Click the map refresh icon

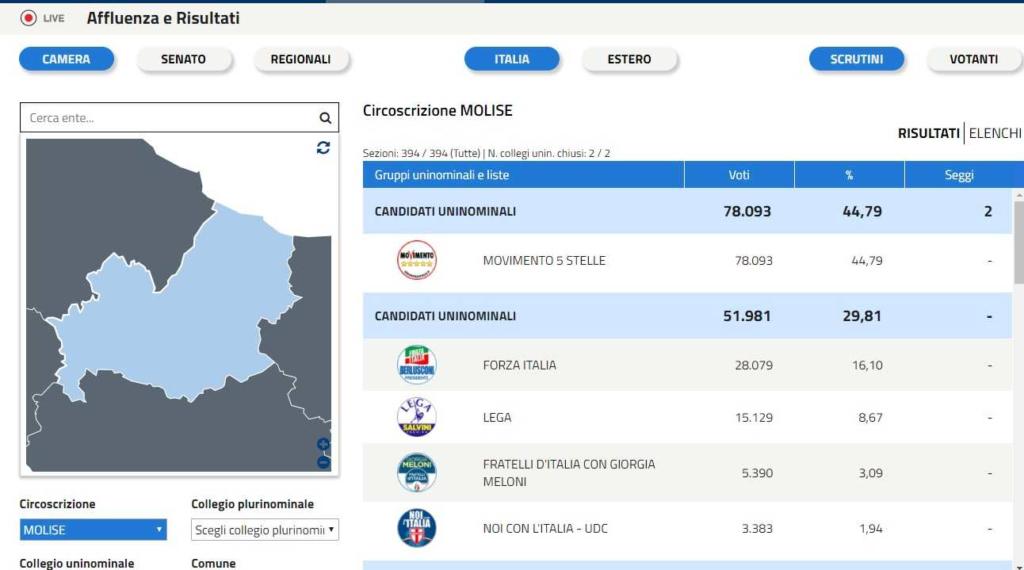pos(323,148)
